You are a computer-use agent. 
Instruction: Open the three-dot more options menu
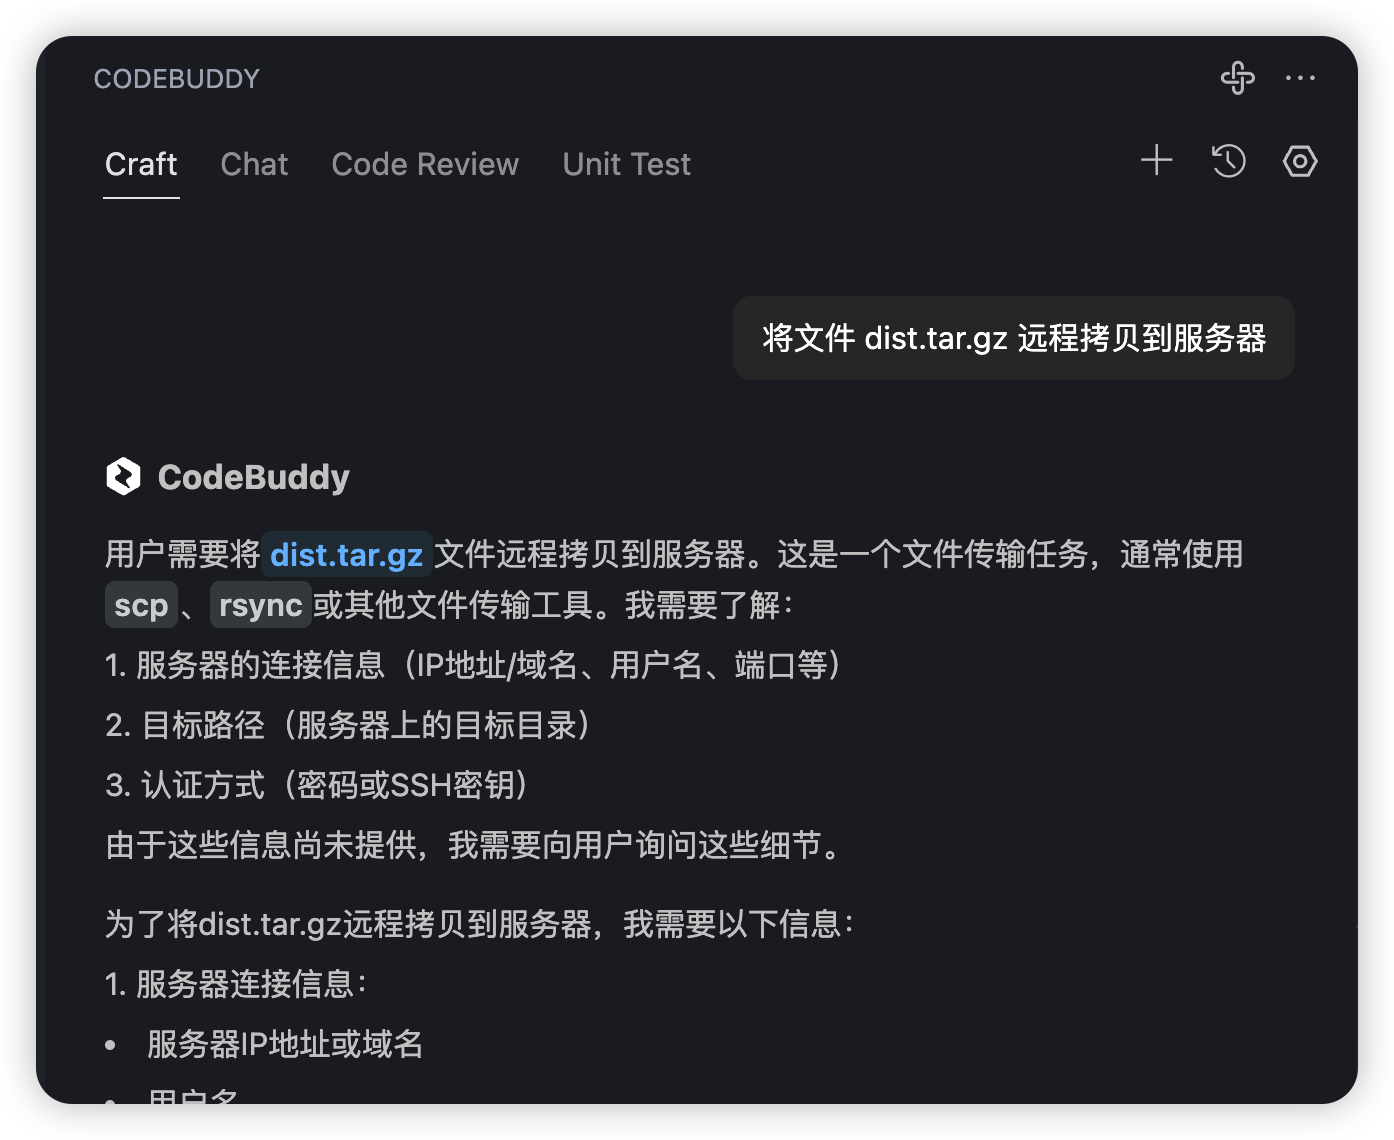1300,78
